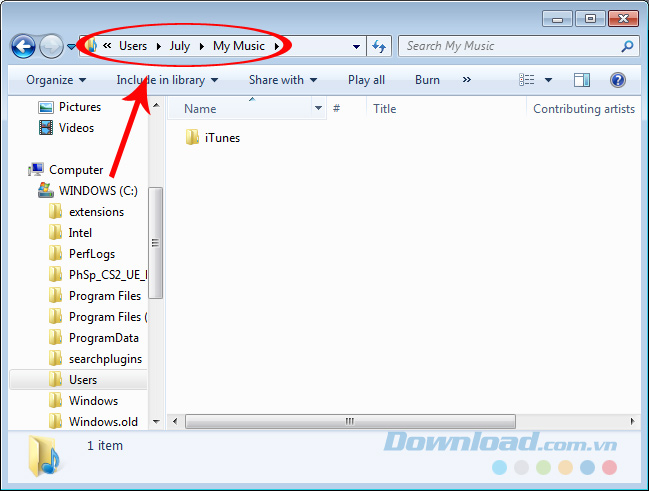The height and width of the screenshot is (491, 649).
Task: Toggle the preview pane
Action: coord(582,80)
